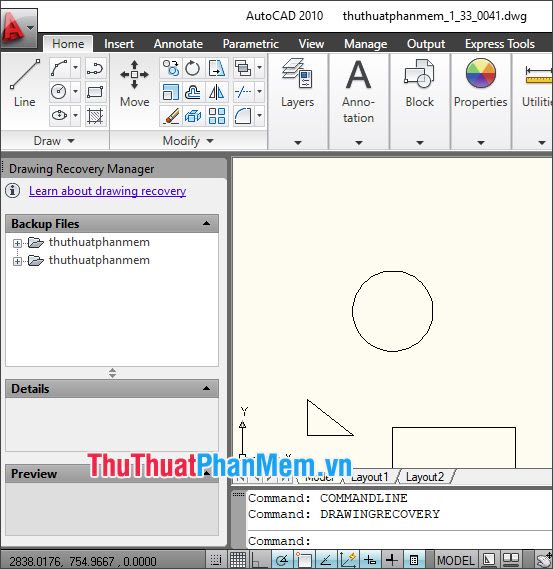Open the Ellipse tool dropdown arrow
This screenshot has height=569, width=553.
pyautogui.click(x=75, y=116)
